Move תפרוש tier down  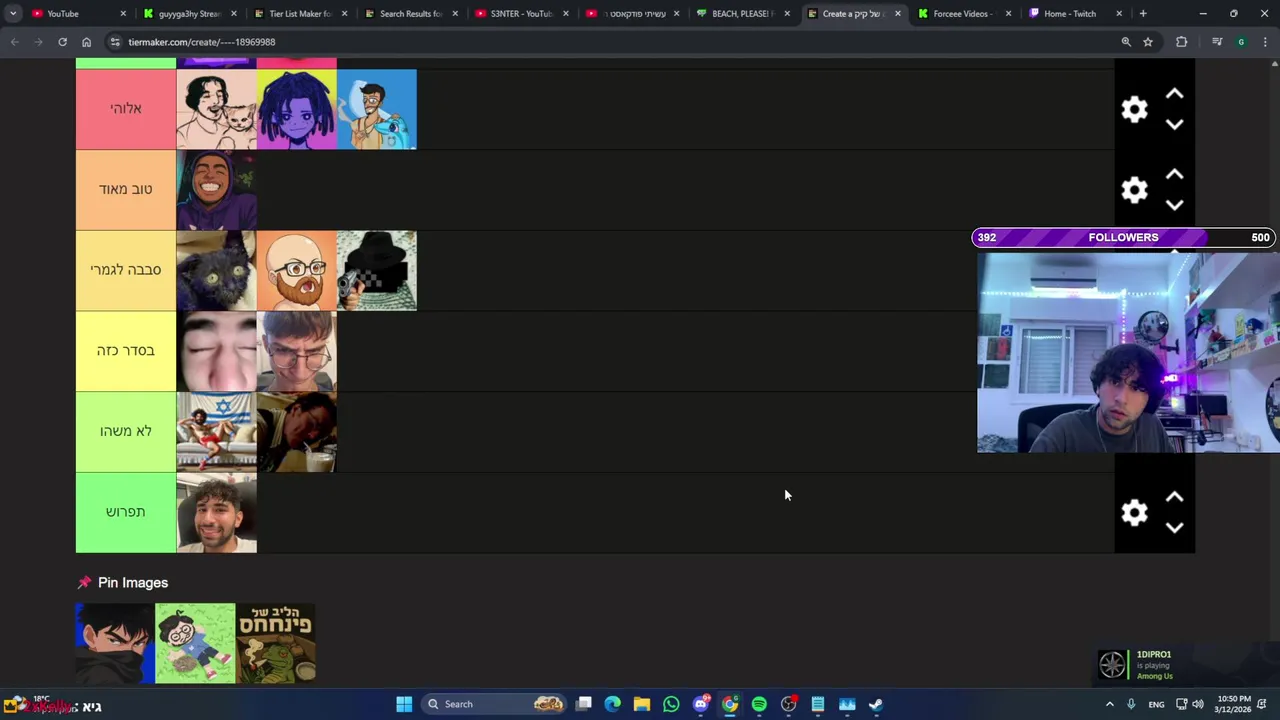[x=1174, y=528]
